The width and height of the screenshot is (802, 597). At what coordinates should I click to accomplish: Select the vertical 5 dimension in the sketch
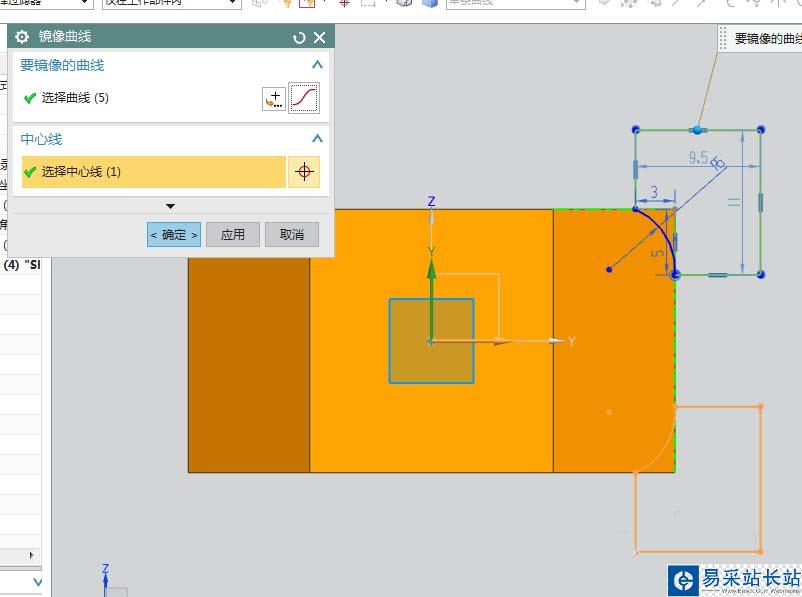pos(659,254)
